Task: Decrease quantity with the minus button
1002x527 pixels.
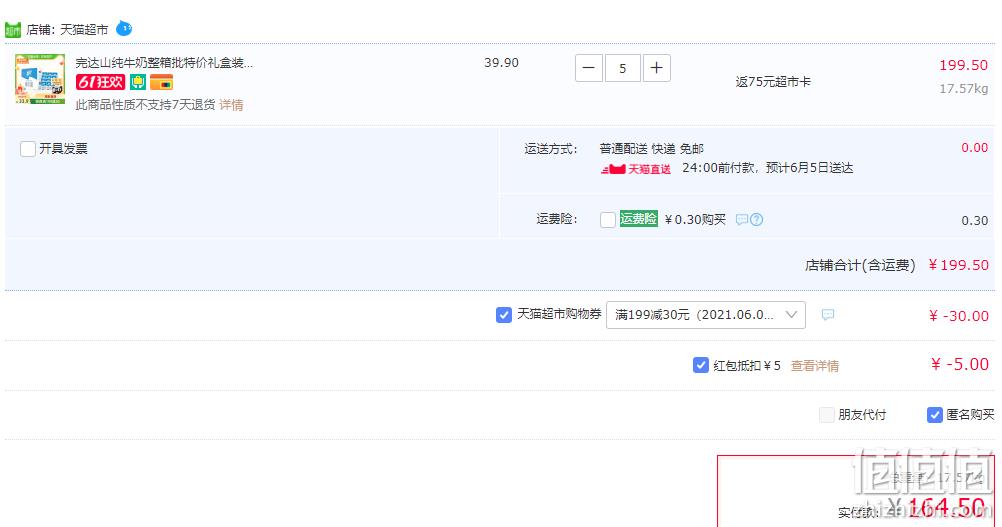Action: (x=589, y=68)
